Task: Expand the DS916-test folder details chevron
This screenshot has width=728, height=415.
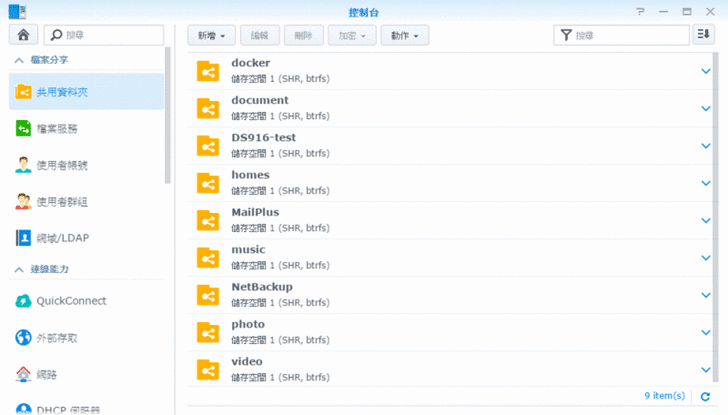Action: (x=706, y=146)
